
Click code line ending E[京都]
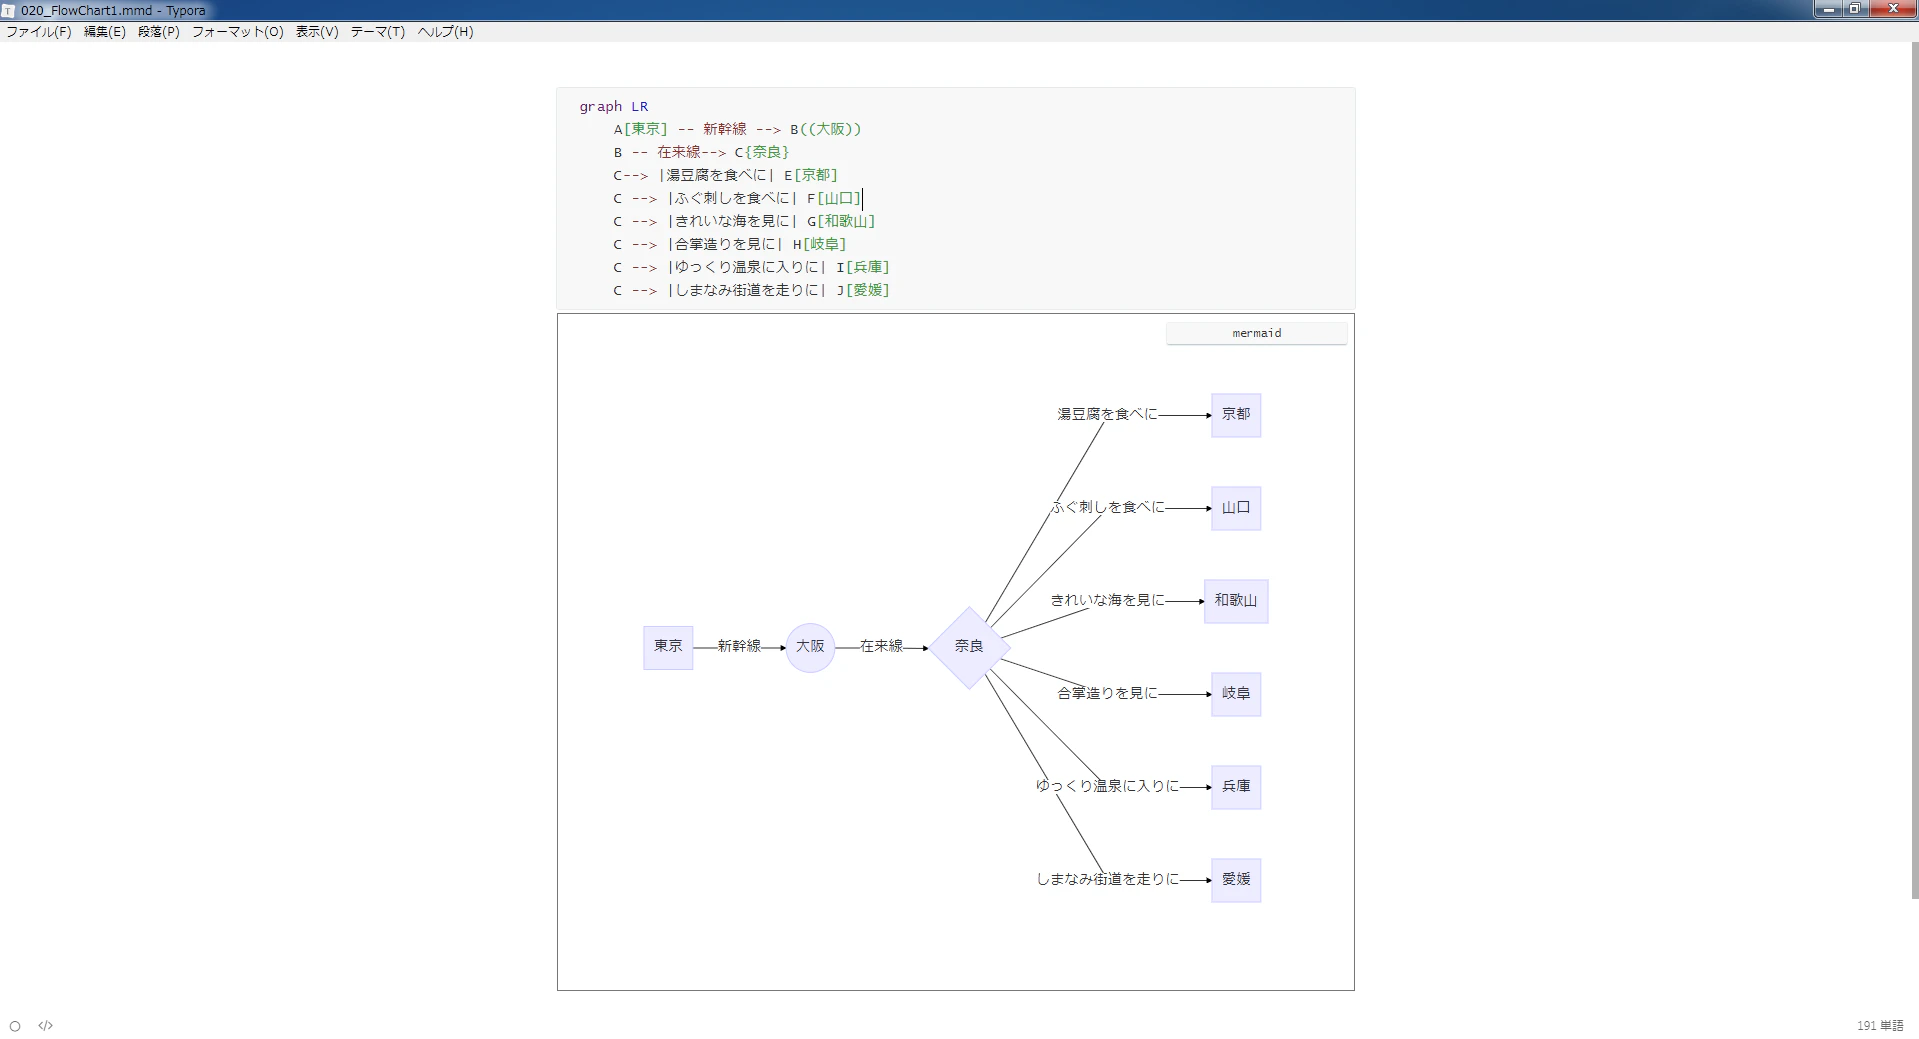(x=726, y=175)
